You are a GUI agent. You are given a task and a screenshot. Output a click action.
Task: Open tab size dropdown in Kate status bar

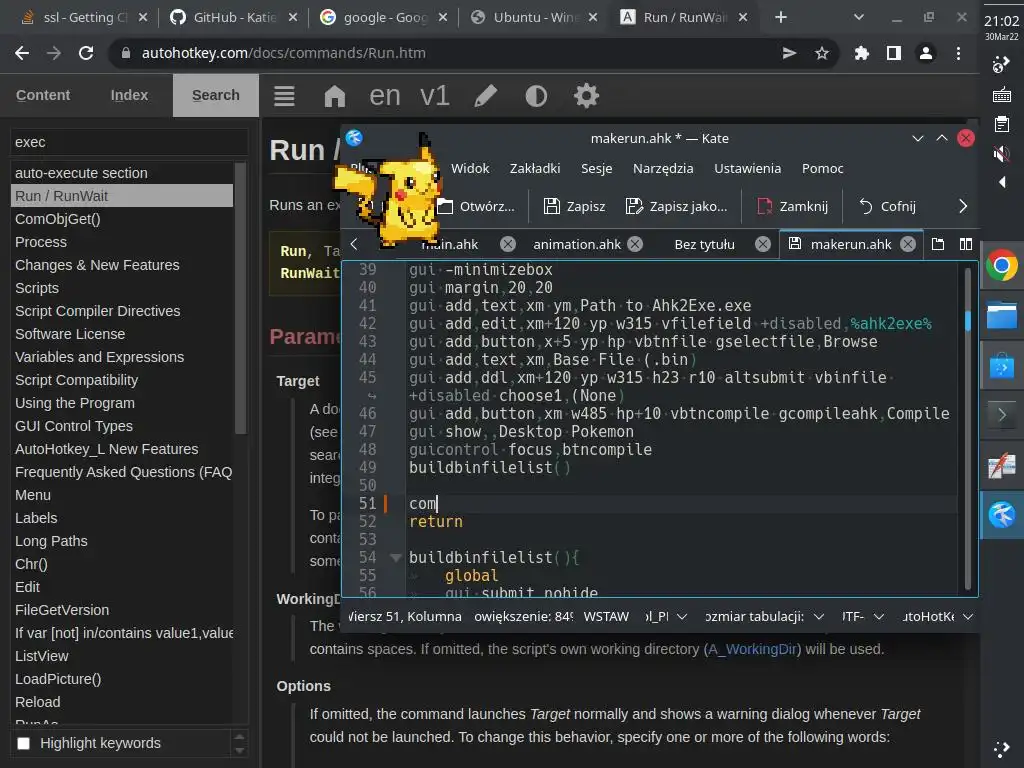[765, 616]
